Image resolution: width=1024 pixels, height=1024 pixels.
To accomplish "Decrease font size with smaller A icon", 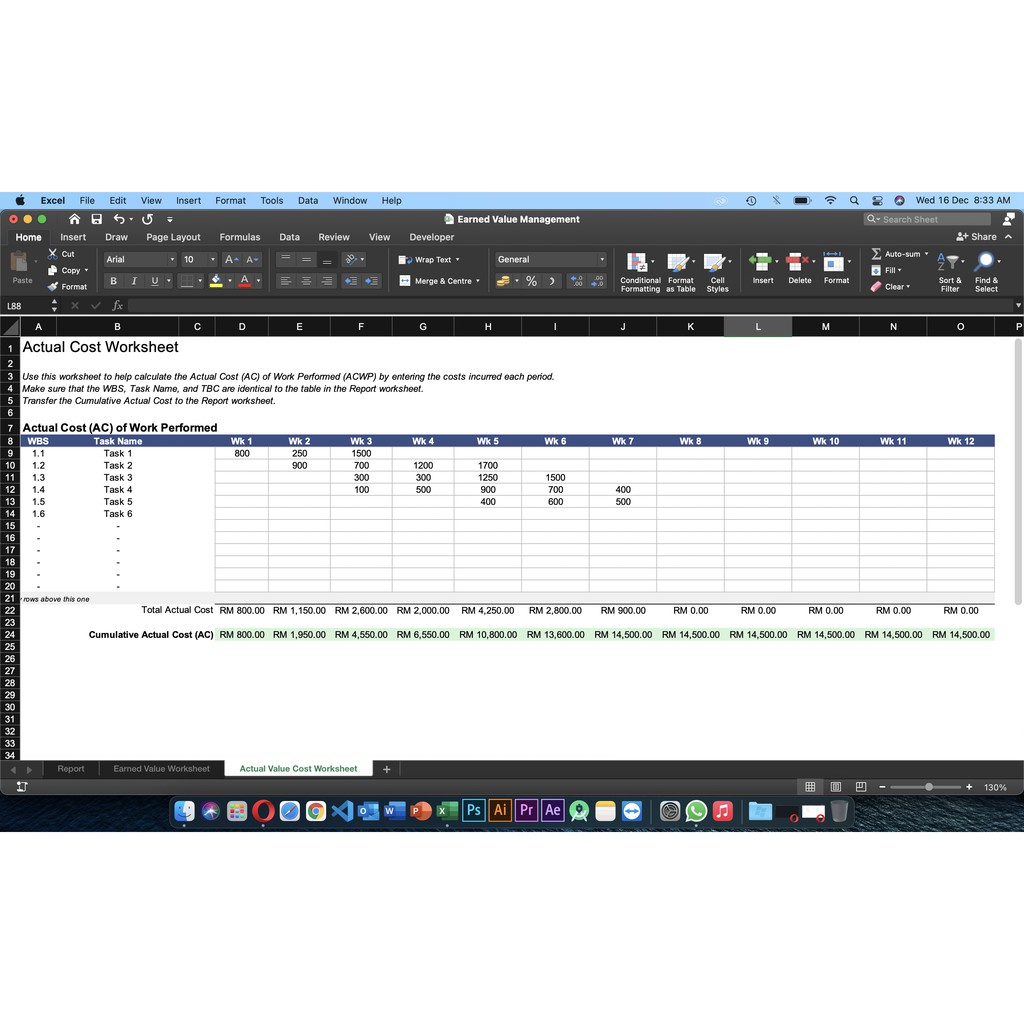I will pos(252,259).
